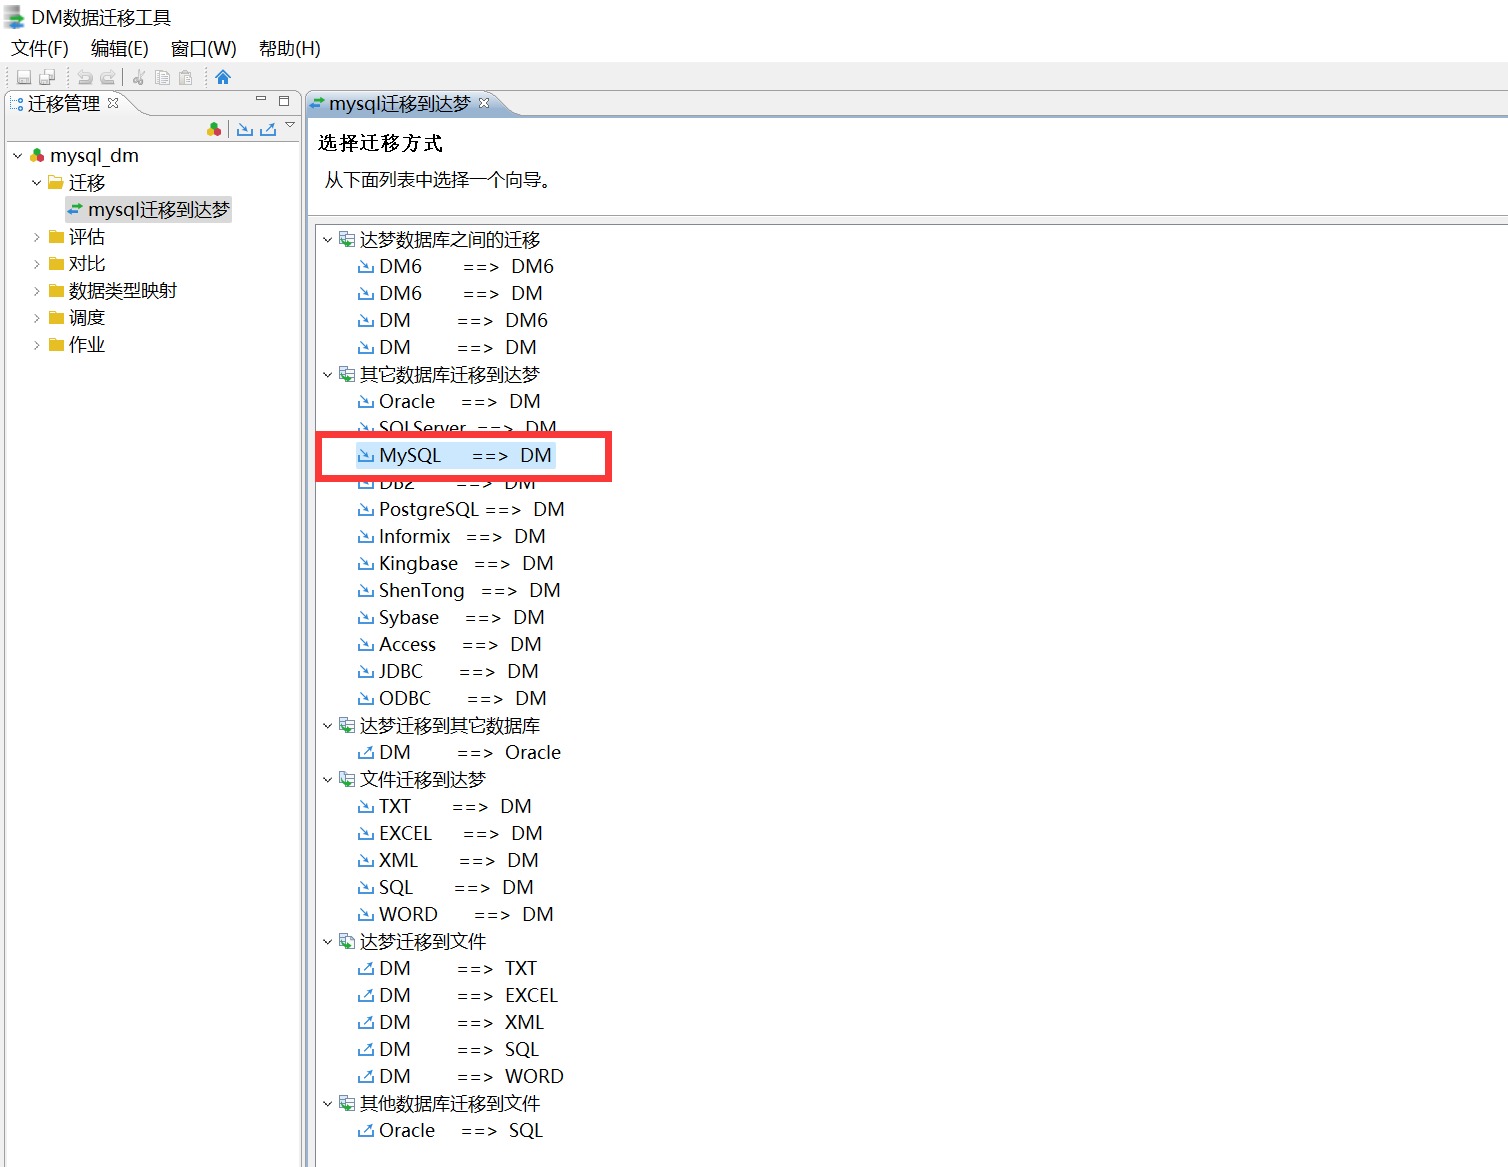This screenshot has width=1508, height=1167.
Task: Open the 帮助(H) menu
Action: (x=290, y=48)
